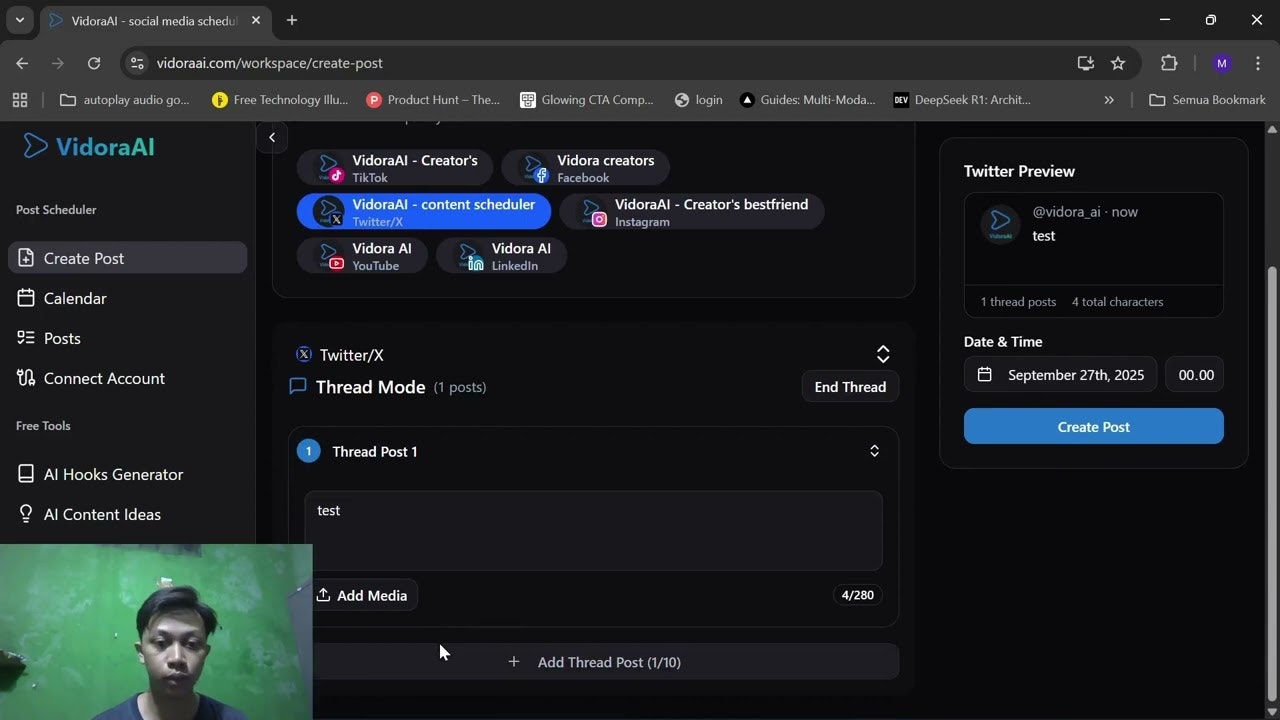The image size is (1280, 720).
Task: Open Glowing CTA Comp... bookmark
Action: (x=587, y=100)
